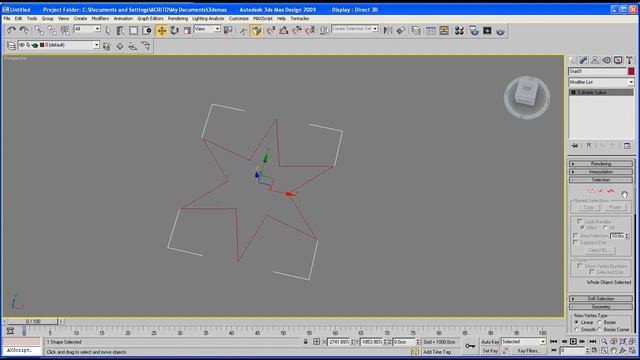This screenshot has width=640, height=360.
Task: Toggle the key mode key icon
Action: coord(470,346)
